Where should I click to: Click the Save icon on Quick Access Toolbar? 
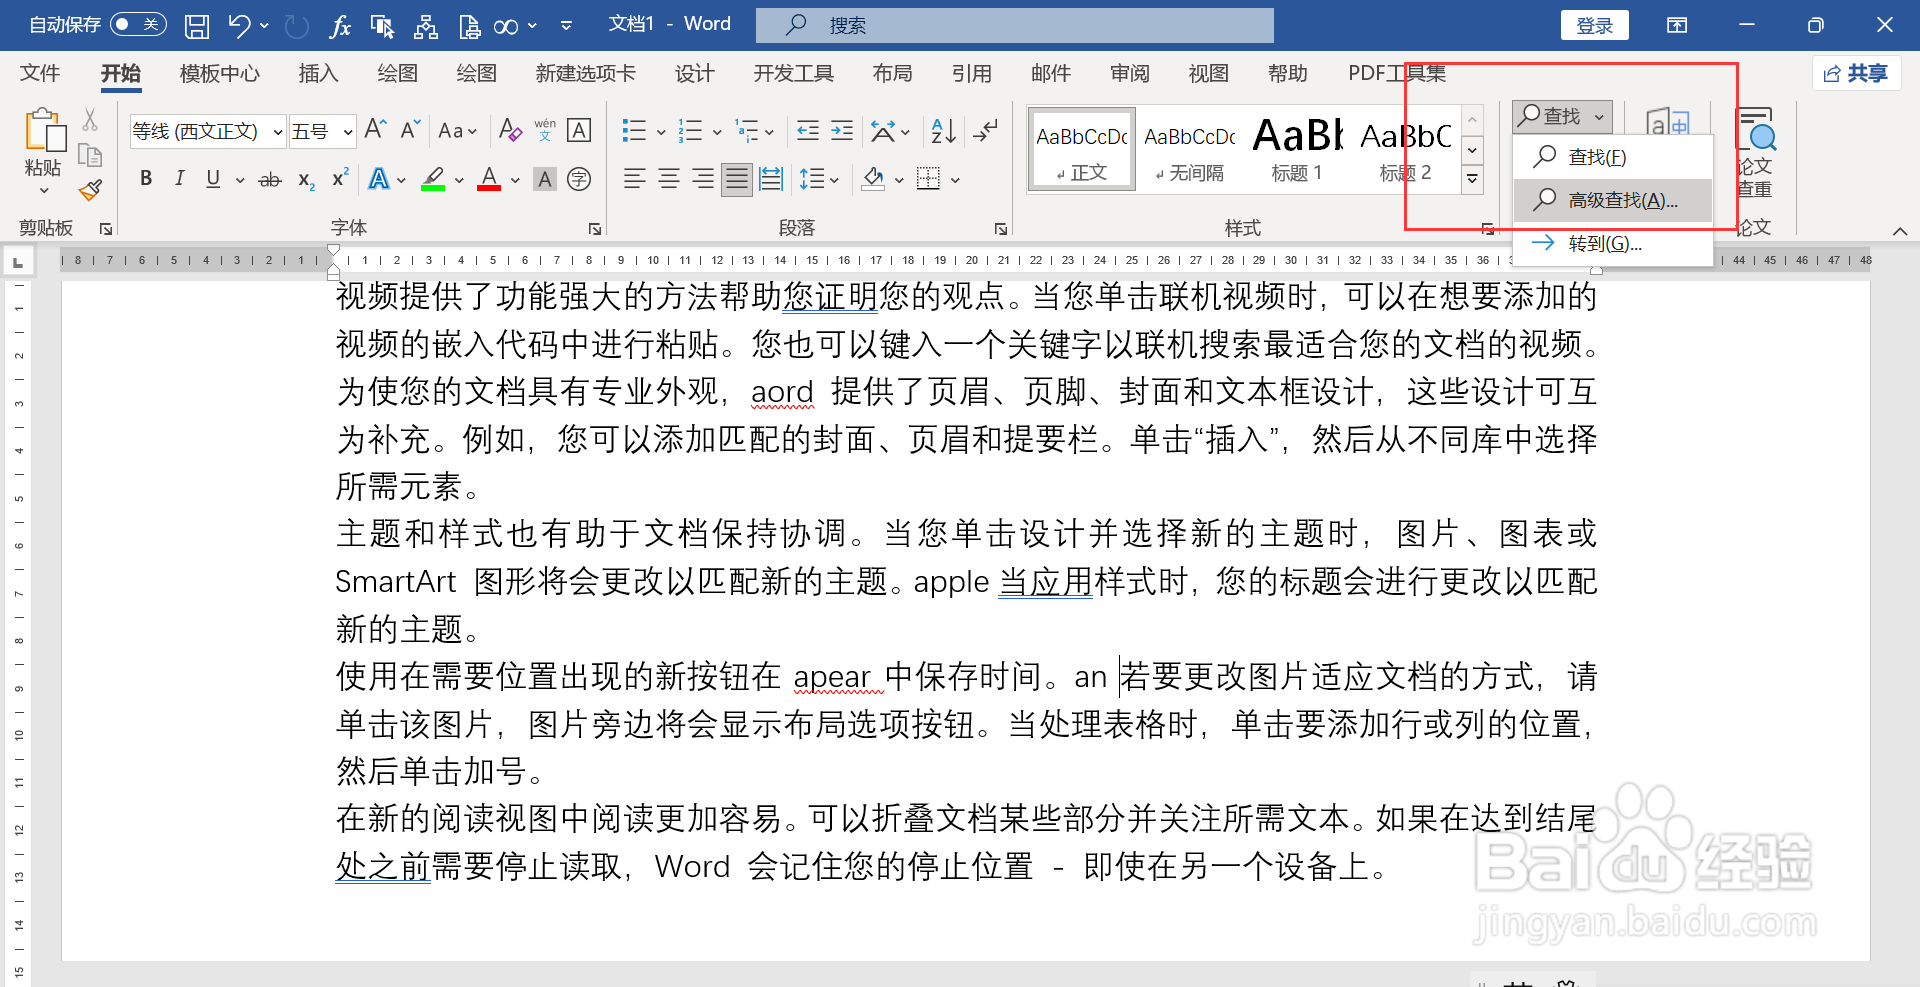pyautogui.click(x=196, y=25)
